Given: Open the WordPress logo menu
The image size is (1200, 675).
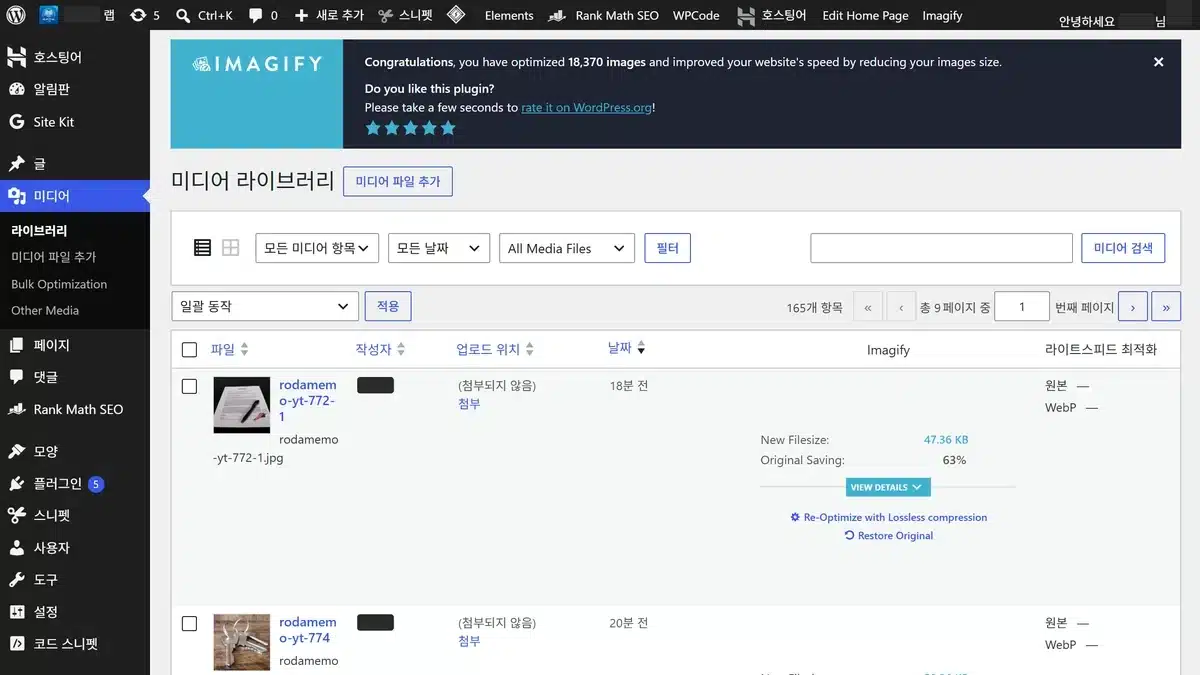Looking at the screenshot, I should click(x=16, y=15).
